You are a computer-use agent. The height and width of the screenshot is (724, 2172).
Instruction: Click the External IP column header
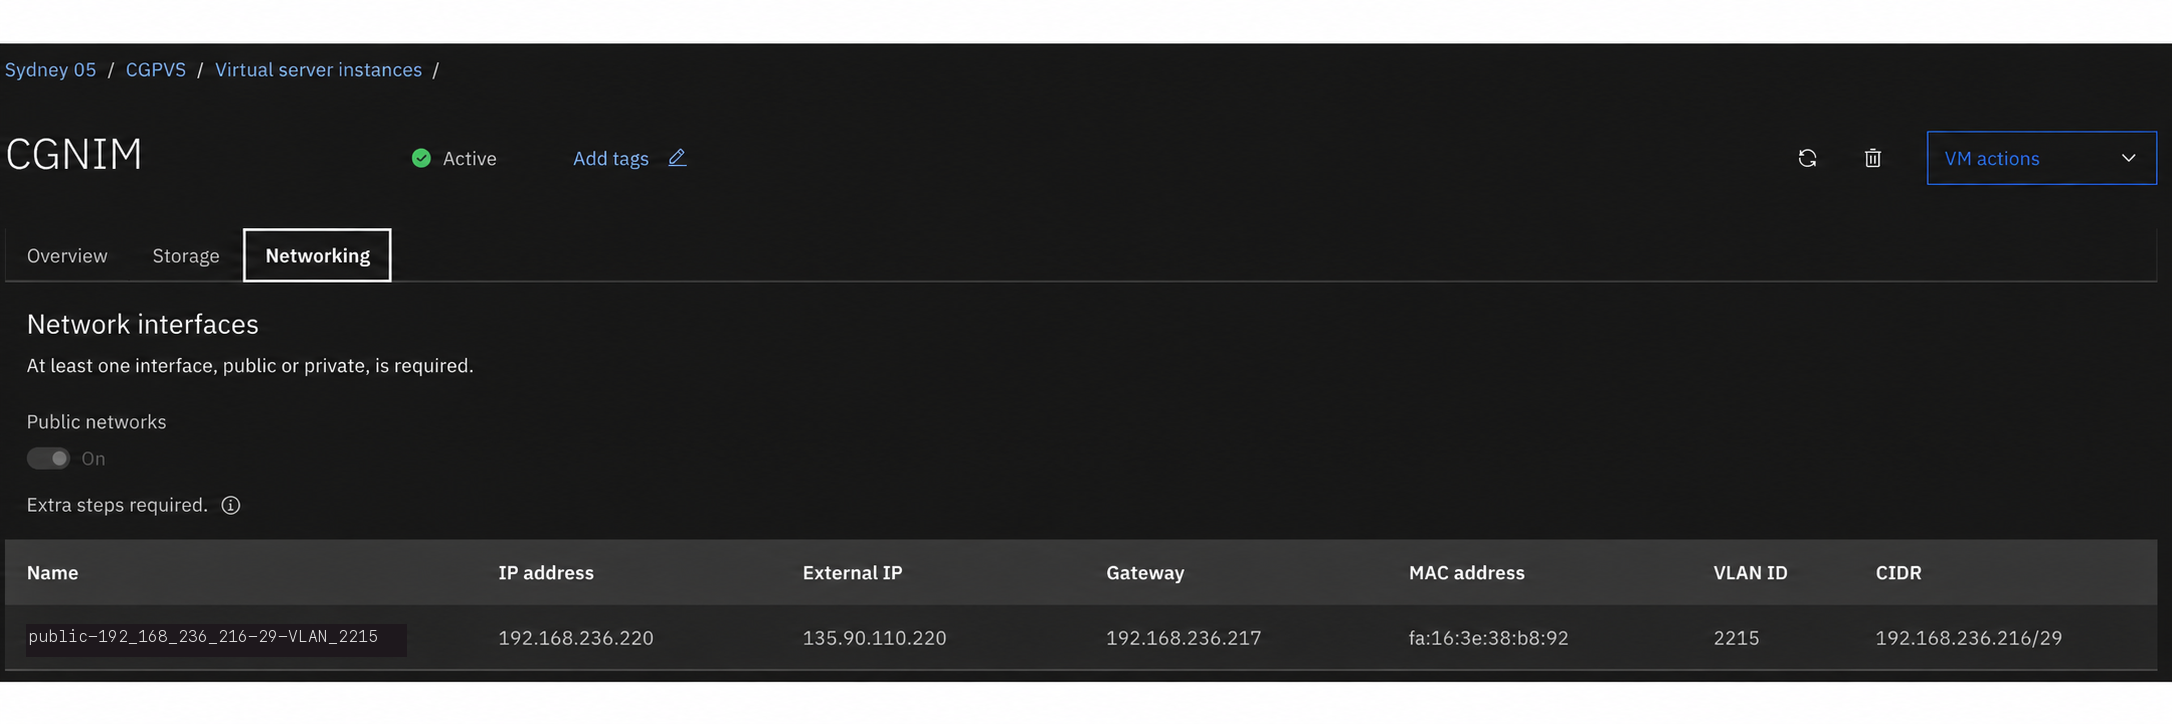[852, 573]
